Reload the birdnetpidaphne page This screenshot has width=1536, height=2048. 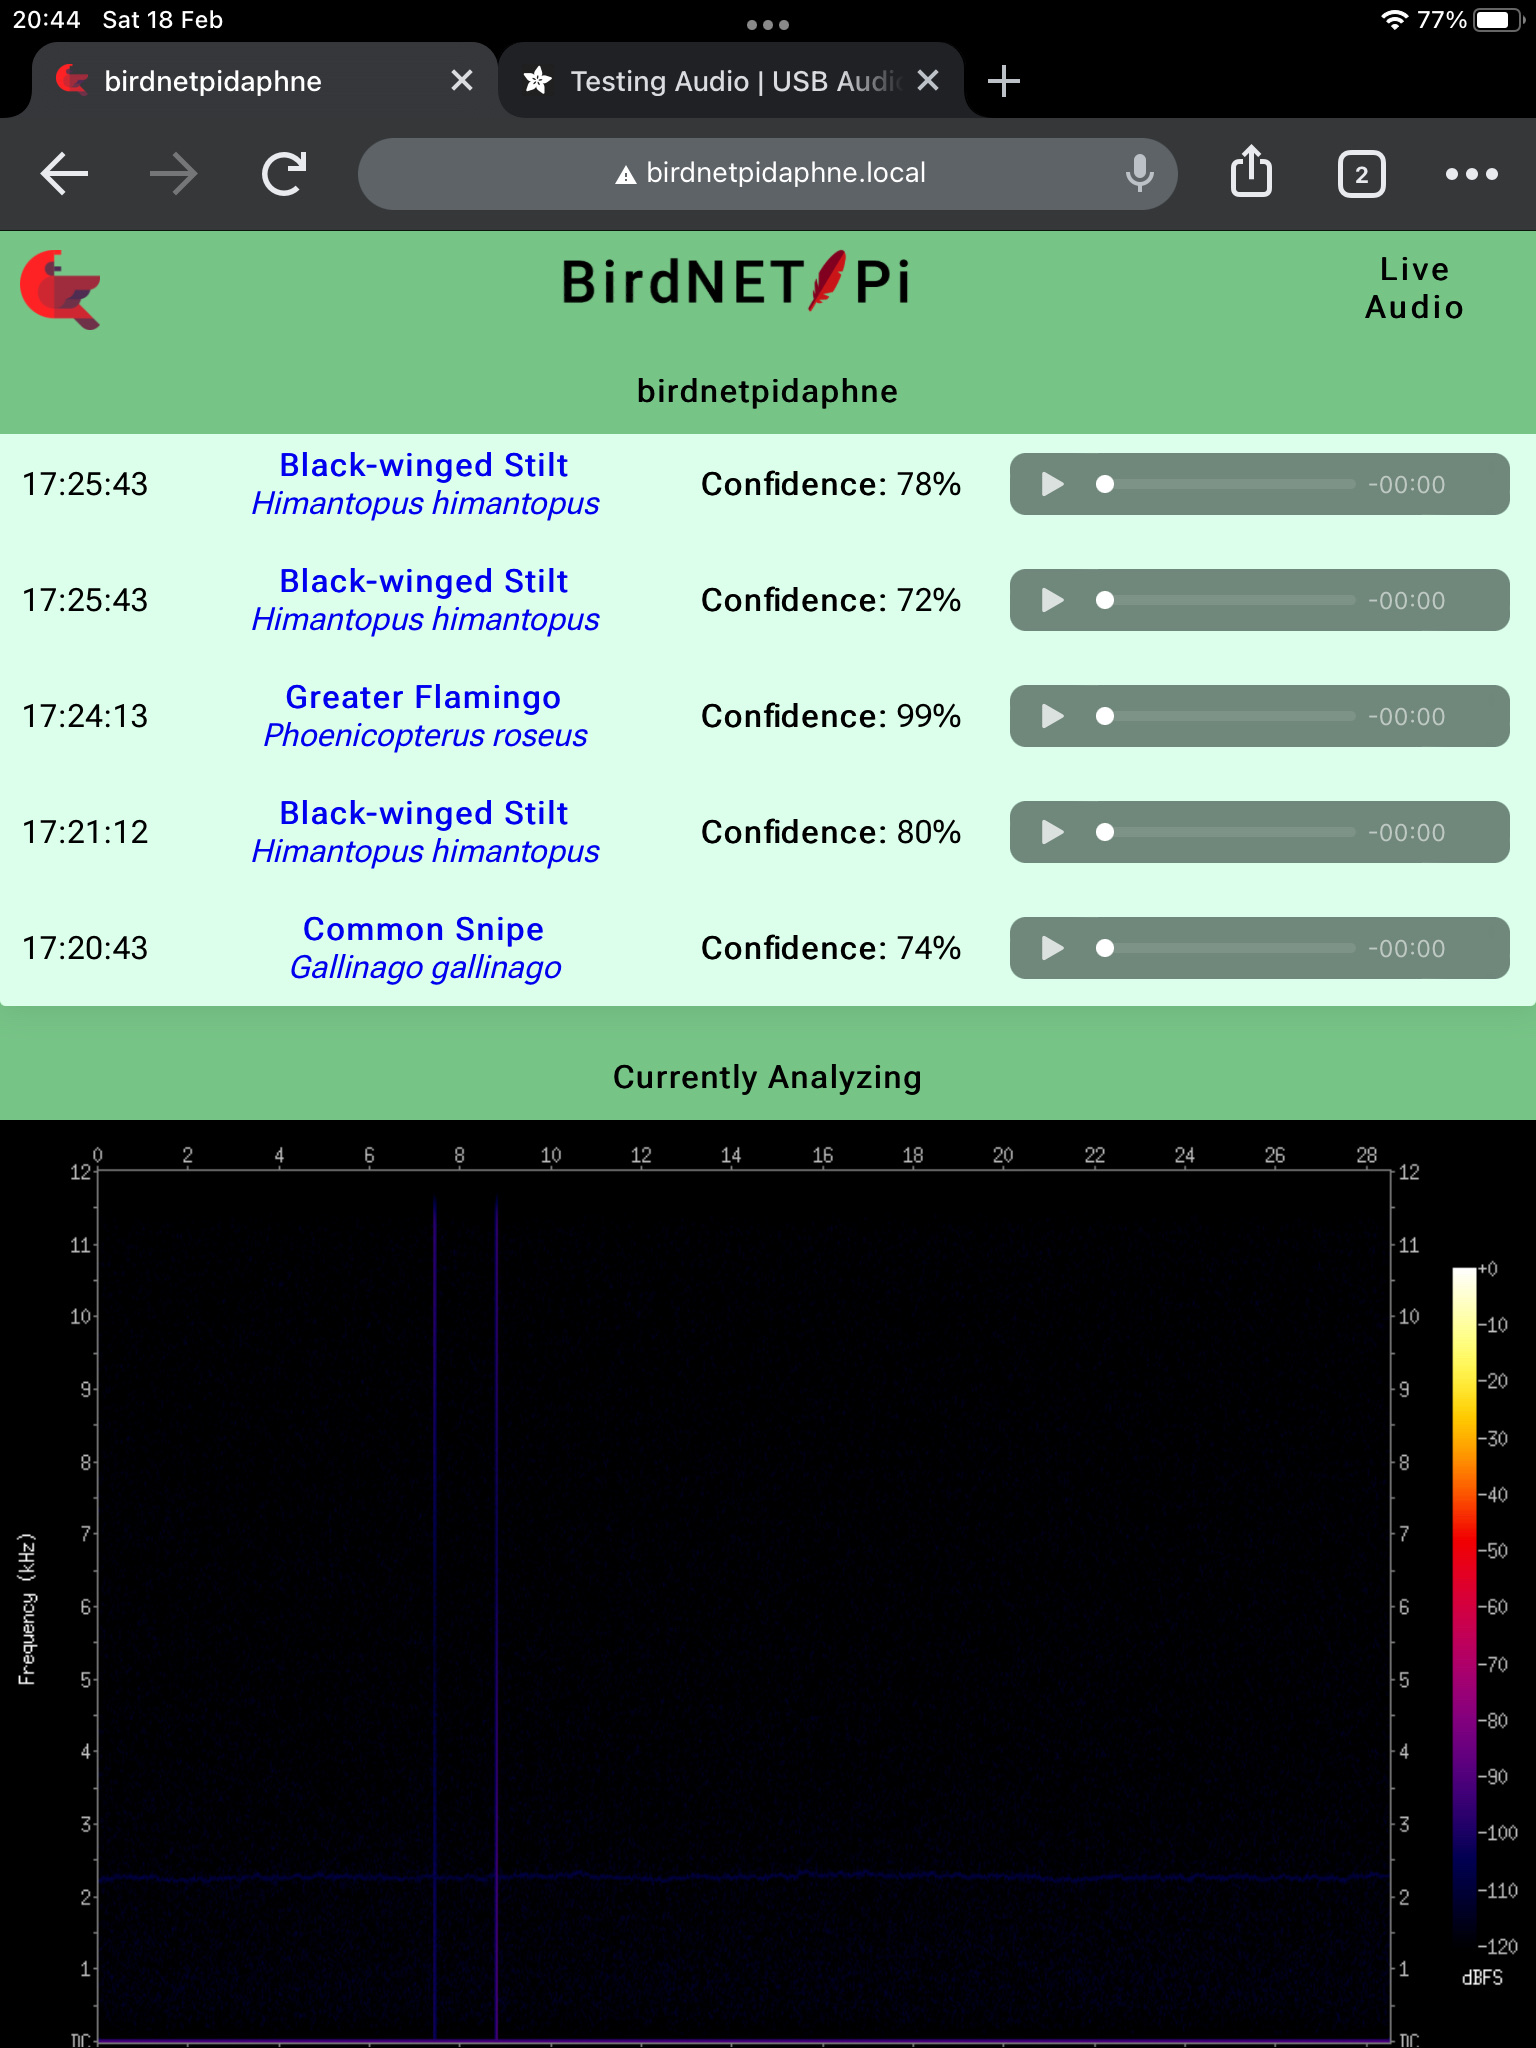[284, 174]
